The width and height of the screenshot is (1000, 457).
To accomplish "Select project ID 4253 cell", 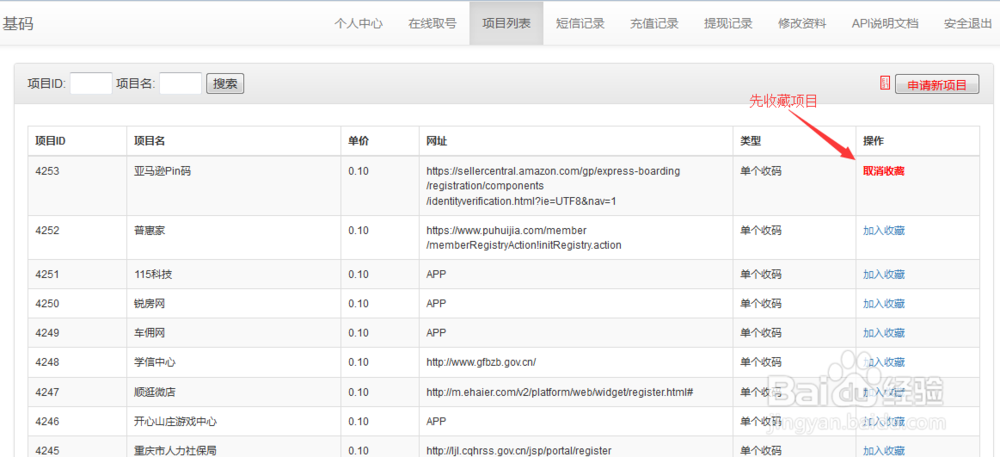I will (x=47, y=171).
